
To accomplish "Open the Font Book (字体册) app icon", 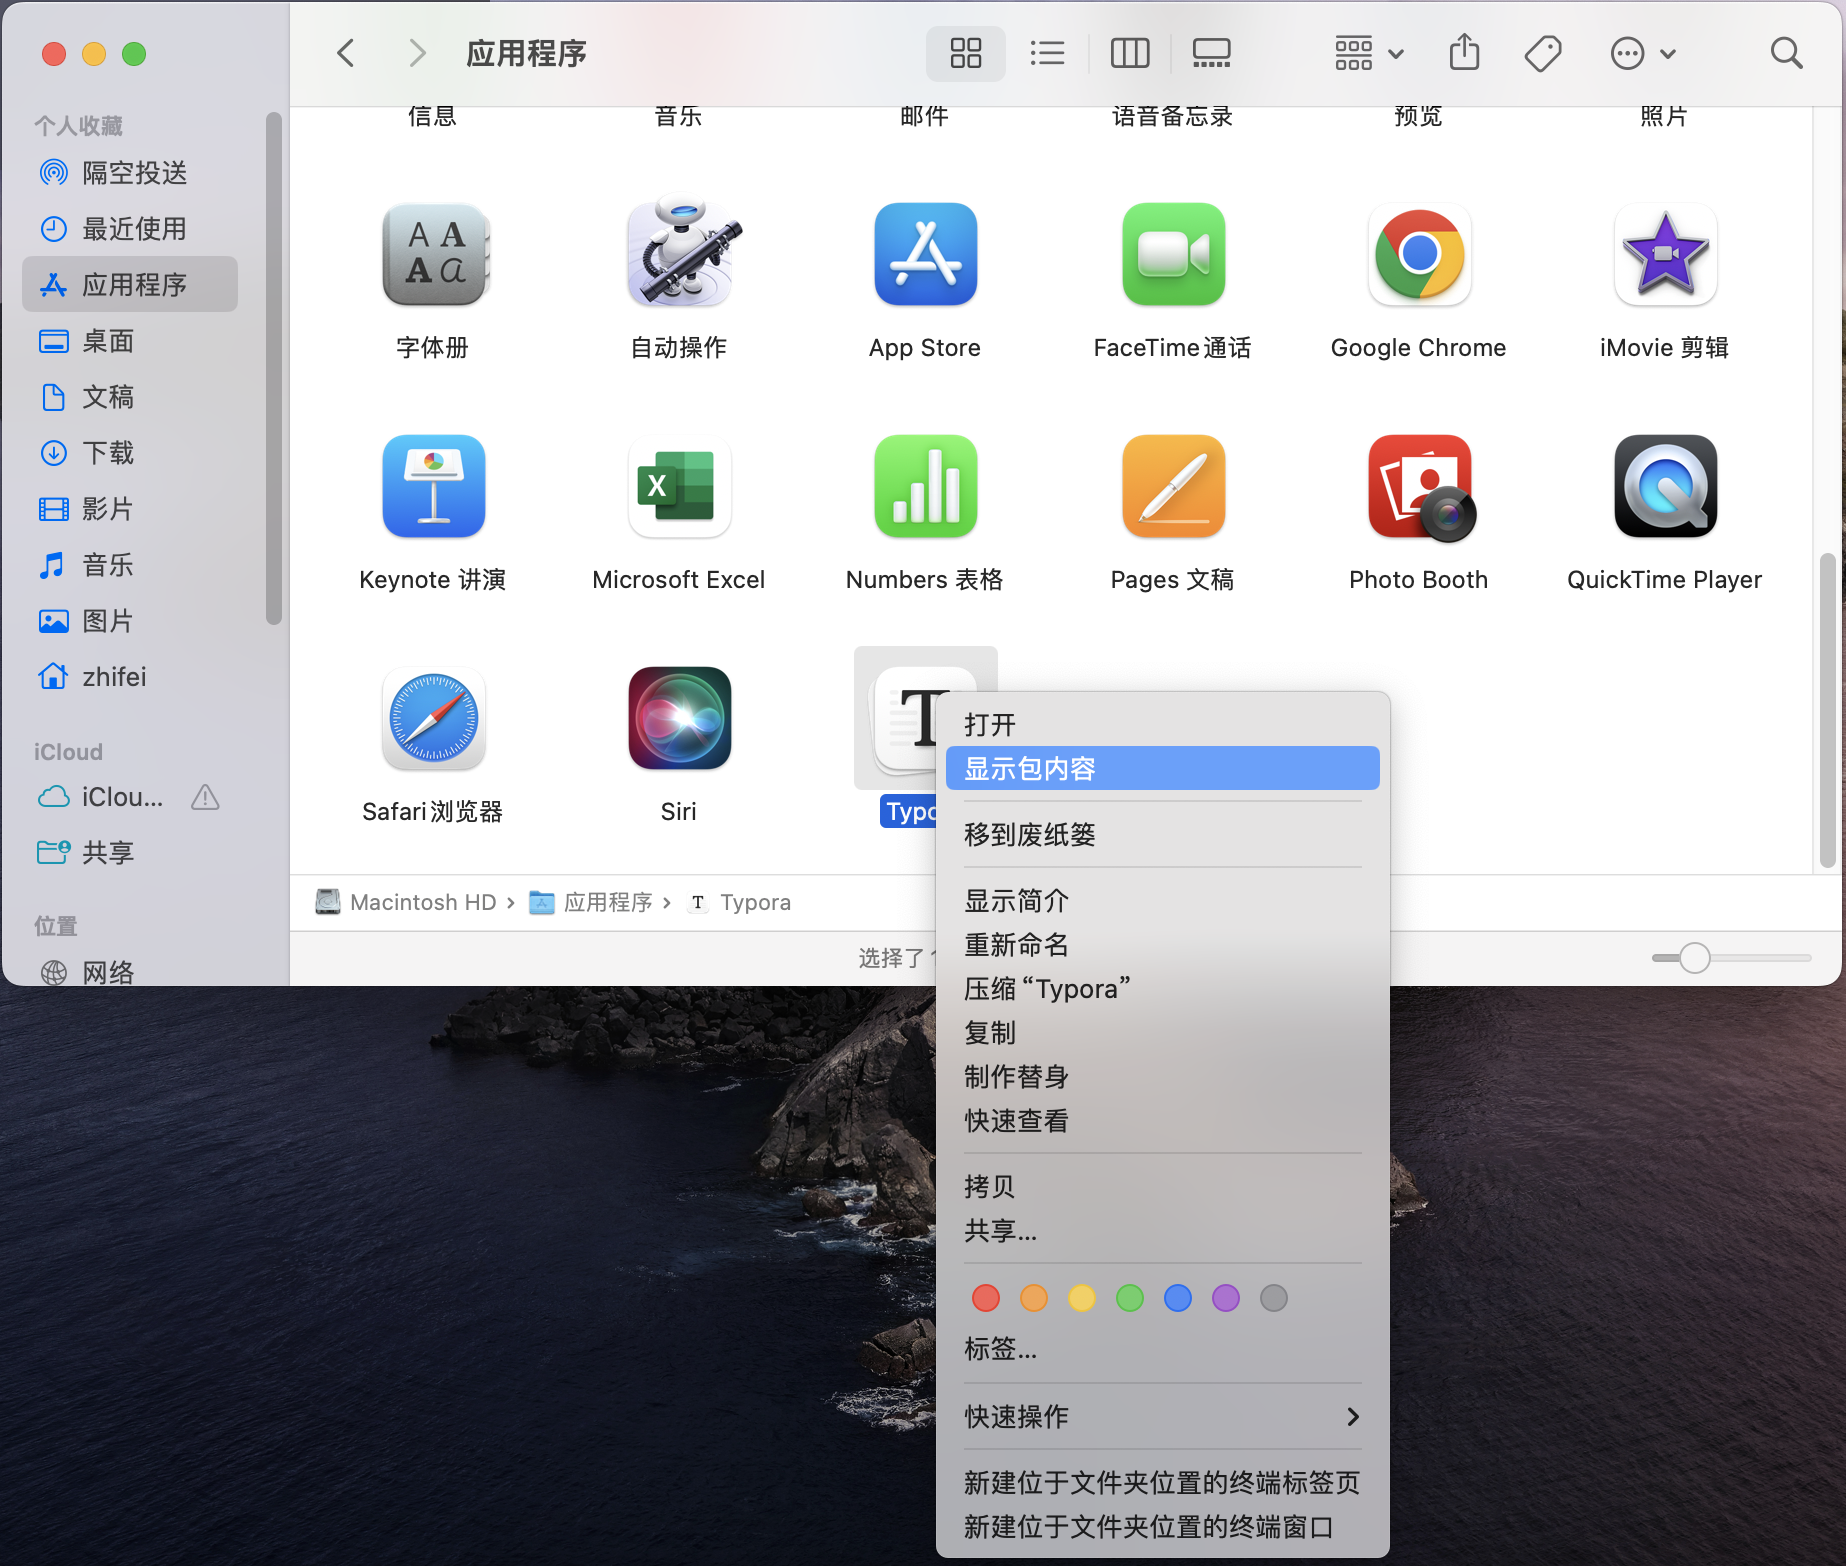I will [x=434, y=254].
